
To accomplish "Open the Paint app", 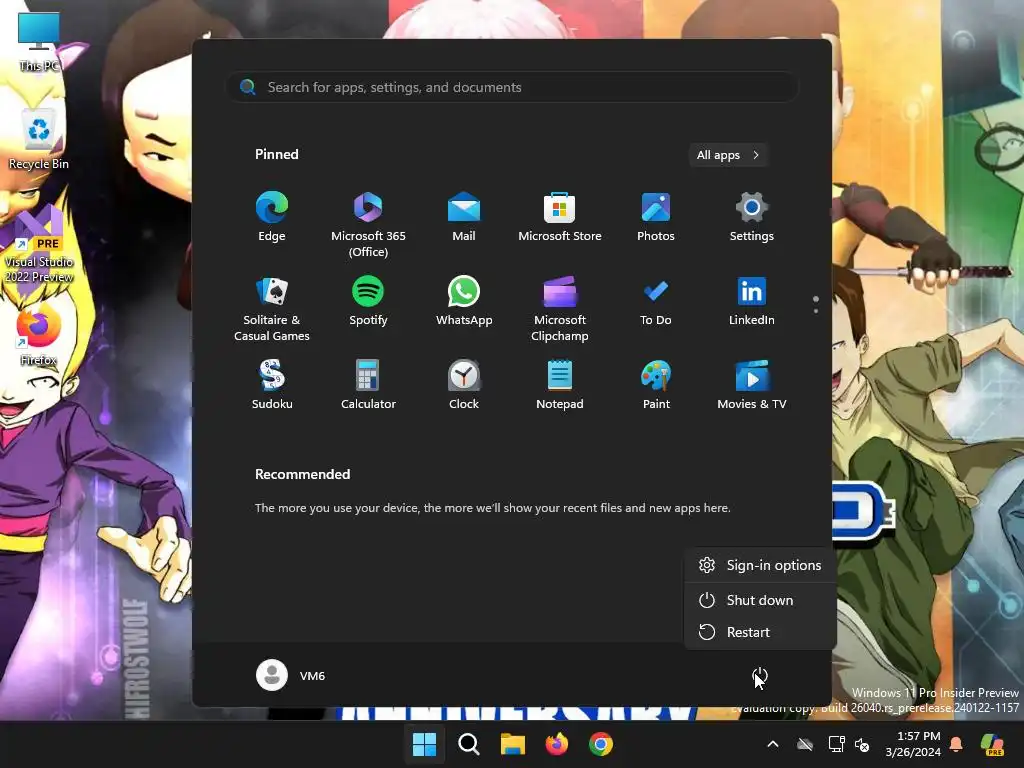I will click(x=656, y=385).
